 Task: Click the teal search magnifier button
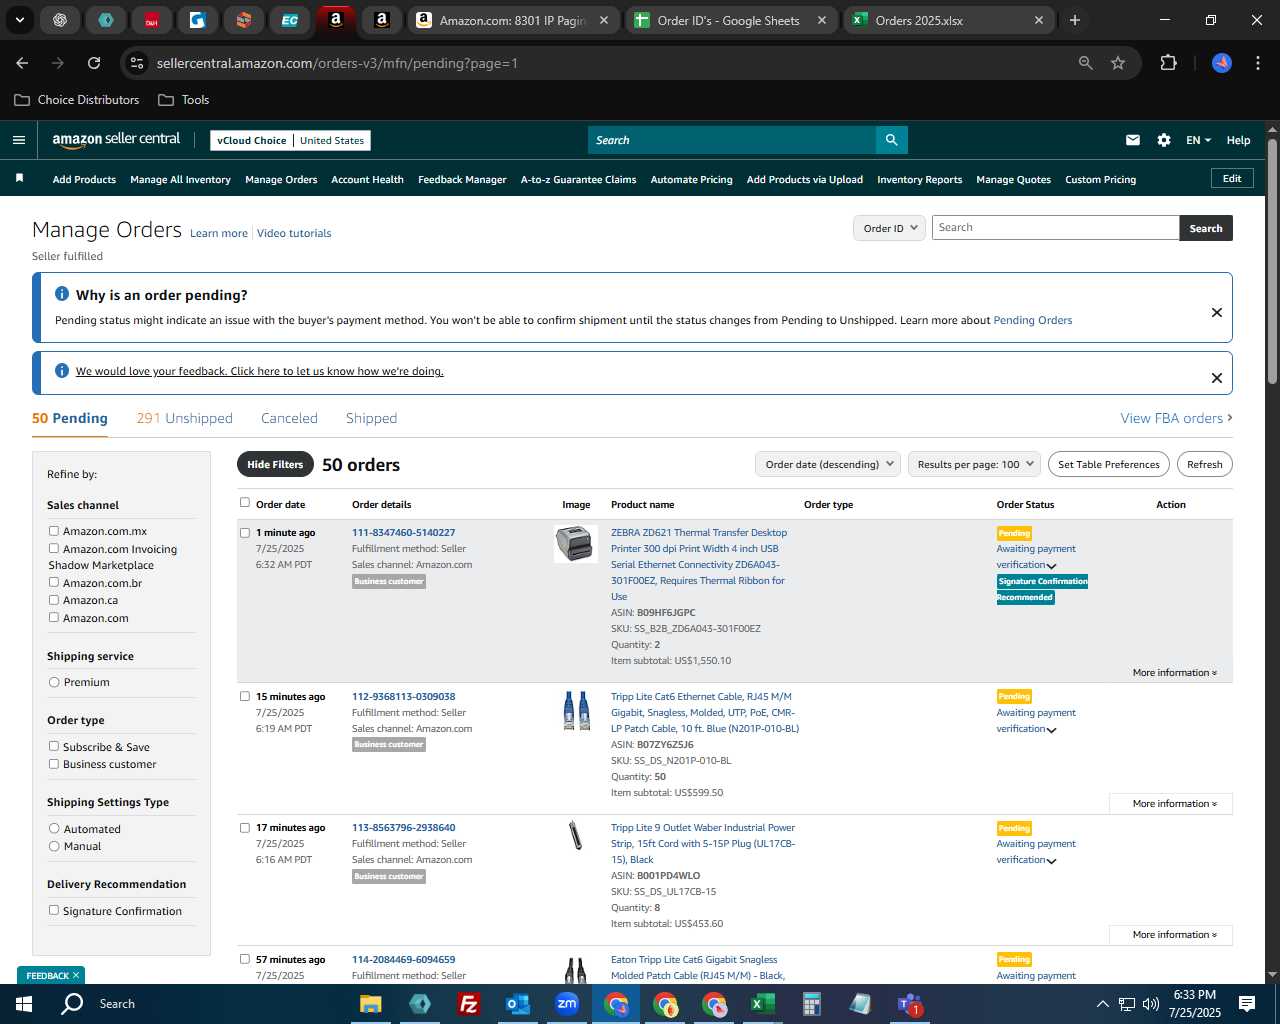(891, 140)
